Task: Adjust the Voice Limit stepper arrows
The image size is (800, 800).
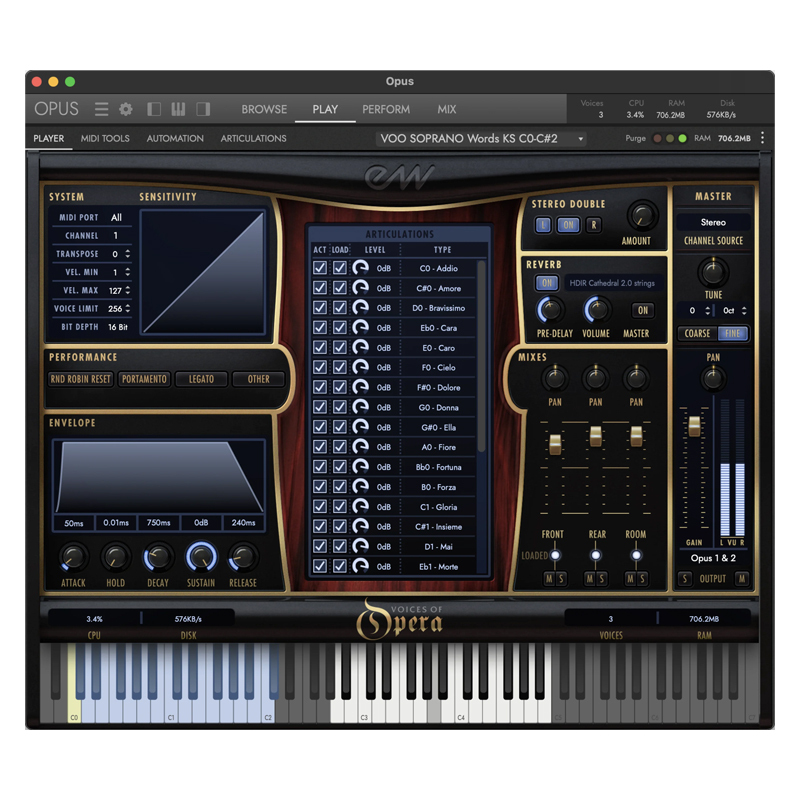Action: tap(128, 309)
